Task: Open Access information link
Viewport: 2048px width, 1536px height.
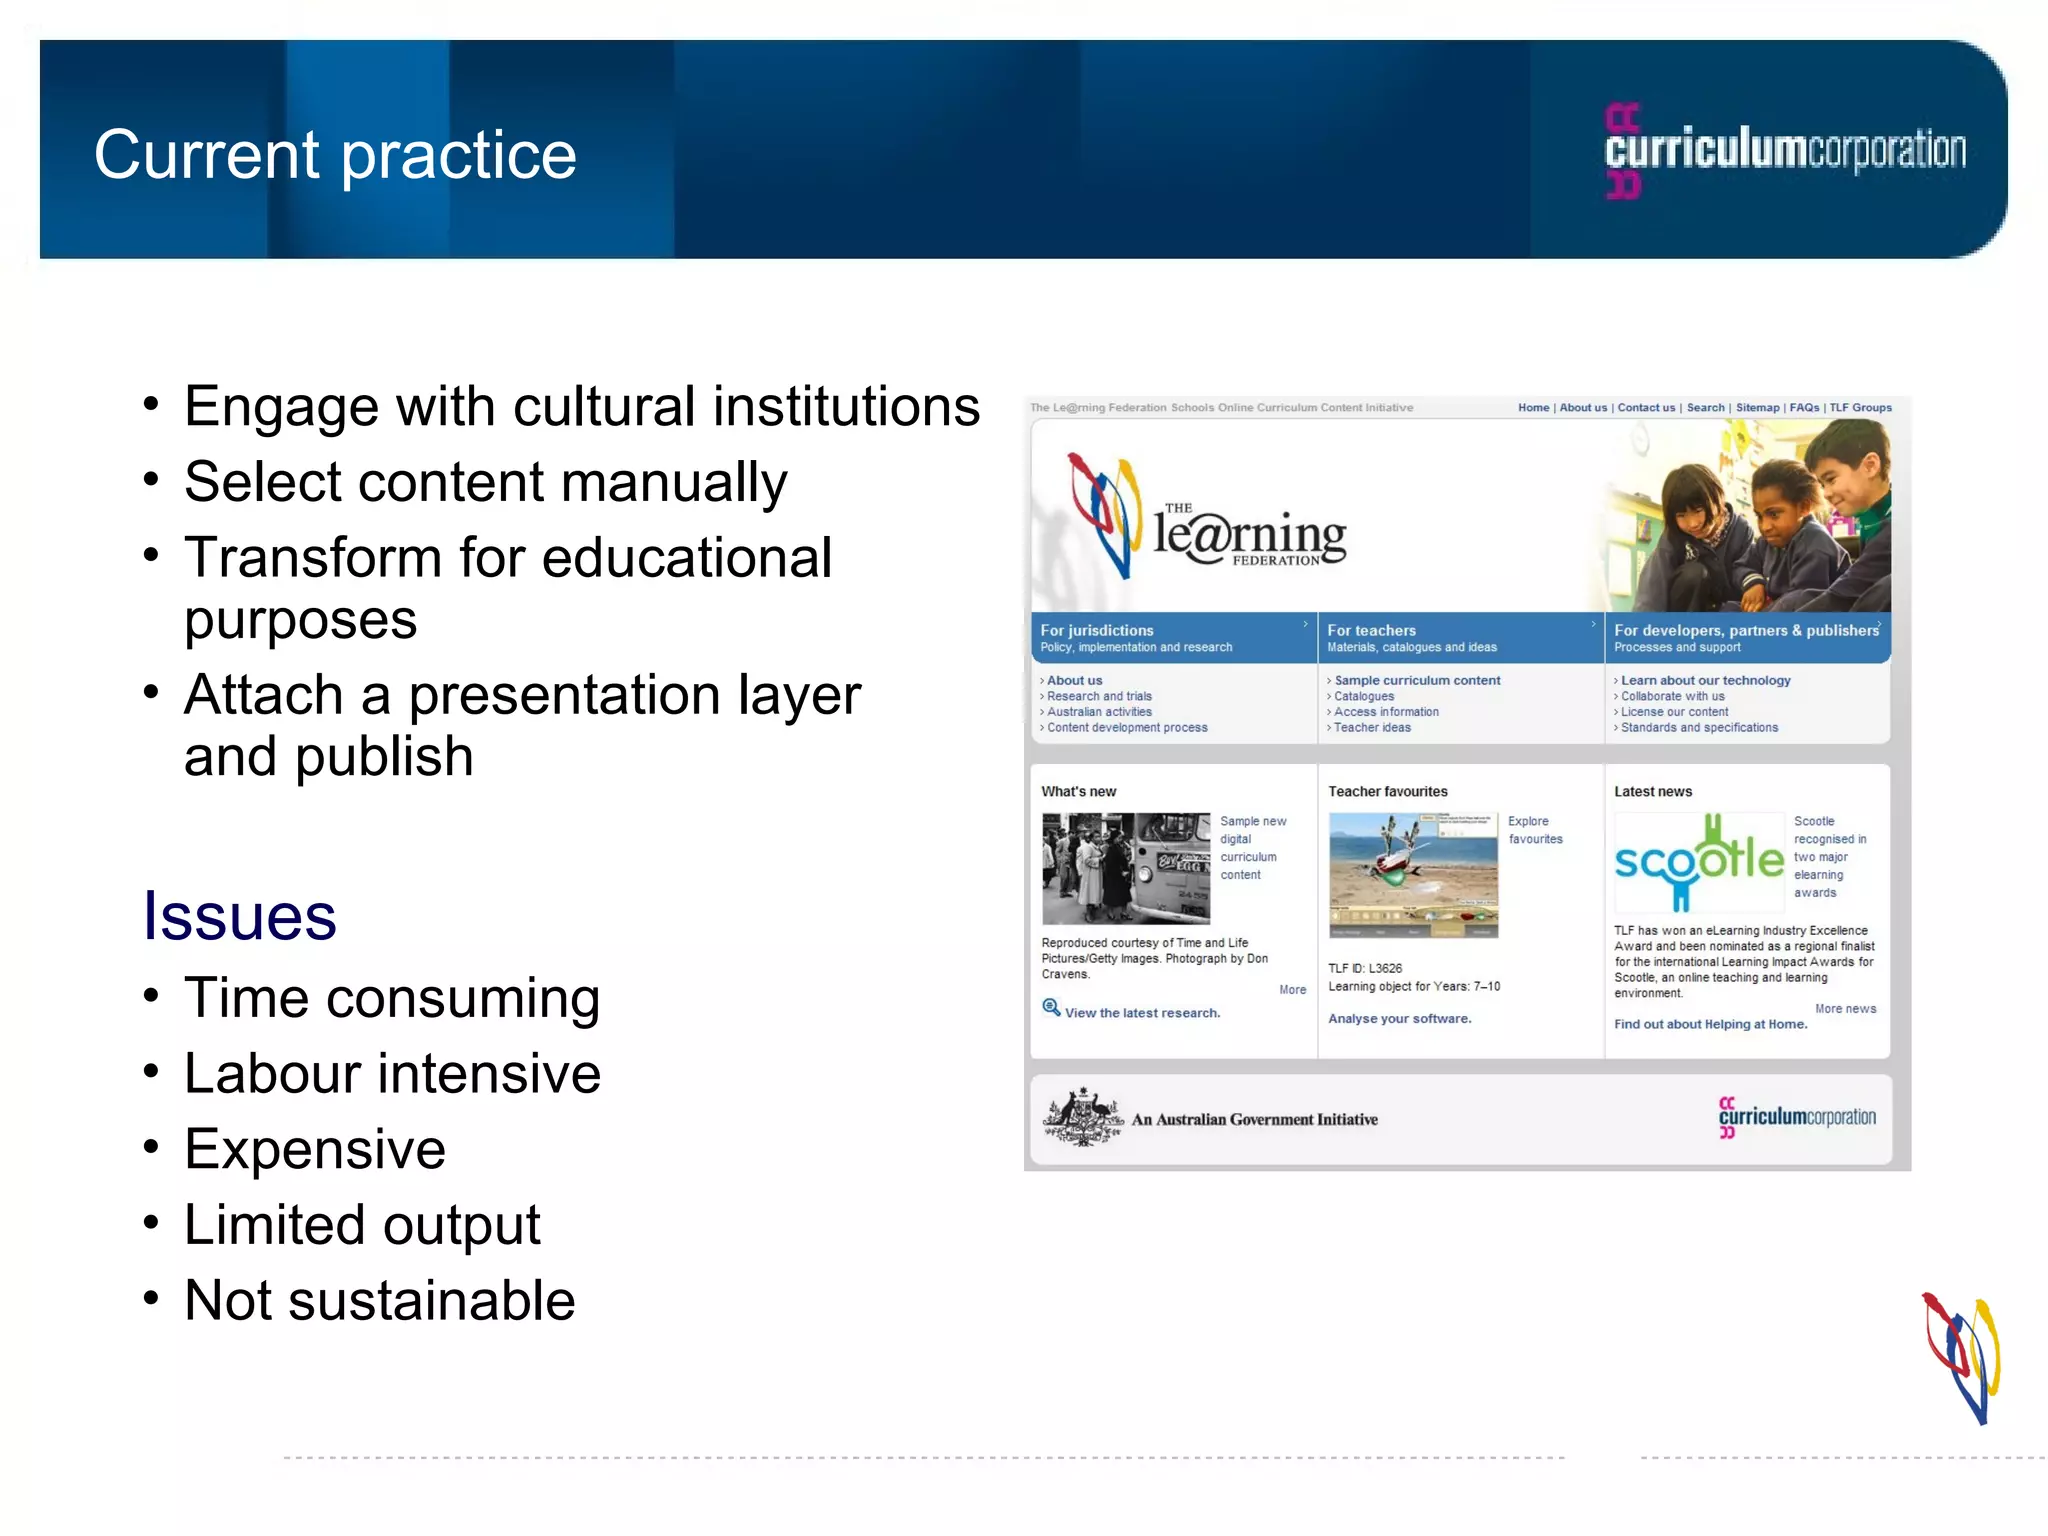Action: click(x=1386, y=713)
